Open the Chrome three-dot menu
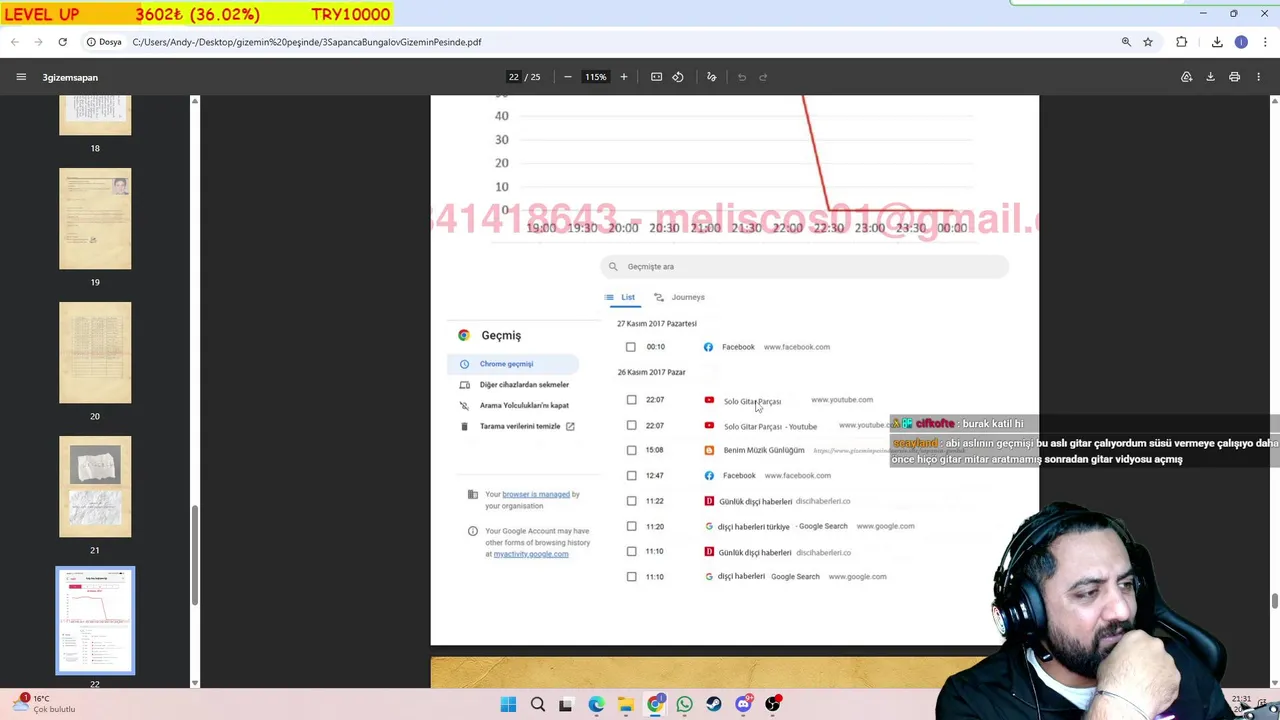This screenshot has width=1280, height=720. coord(1266,42)
